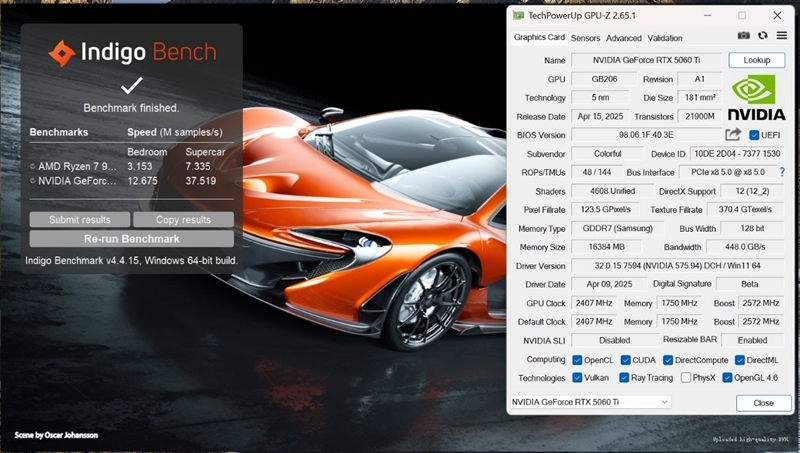Click the BIOS Version field
The width and height of the screenshot is (800, 453).
point(646,135)
